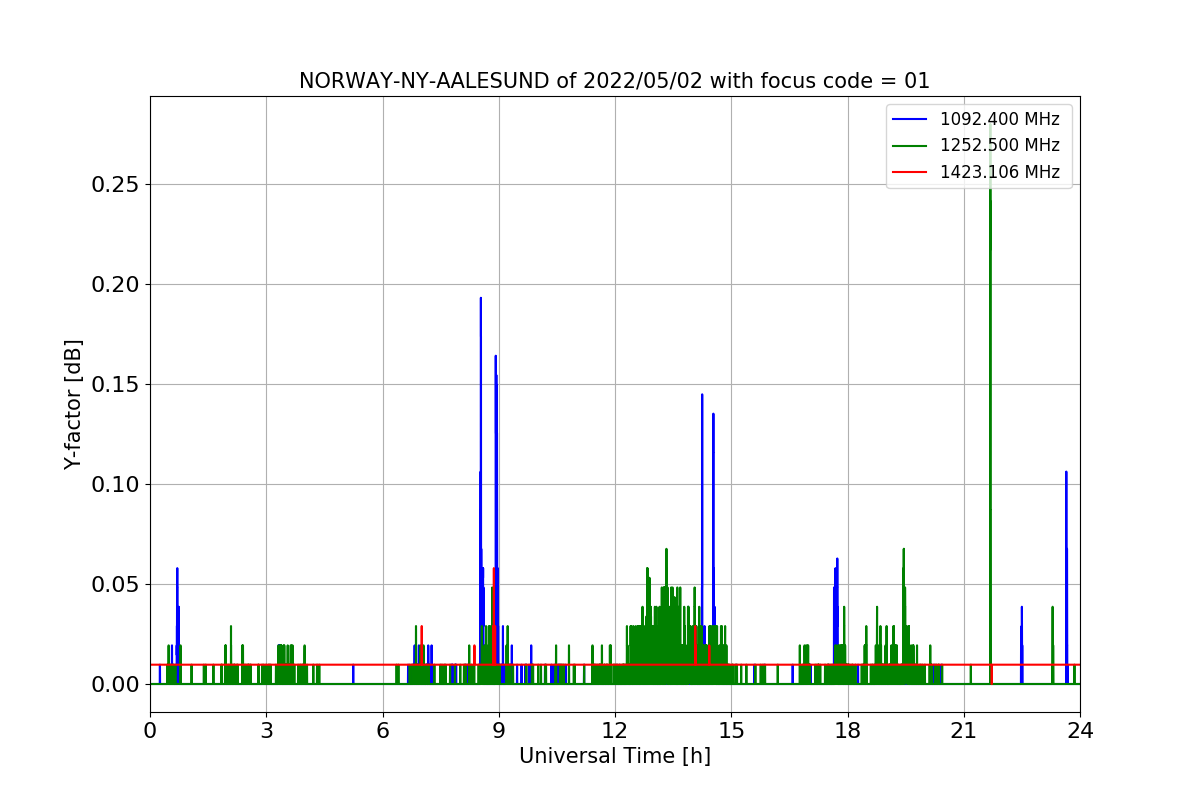Click the 0.10 y-axis tick label
The height and width of the screenshot is (800, 1200).
(x=116, y=485)
